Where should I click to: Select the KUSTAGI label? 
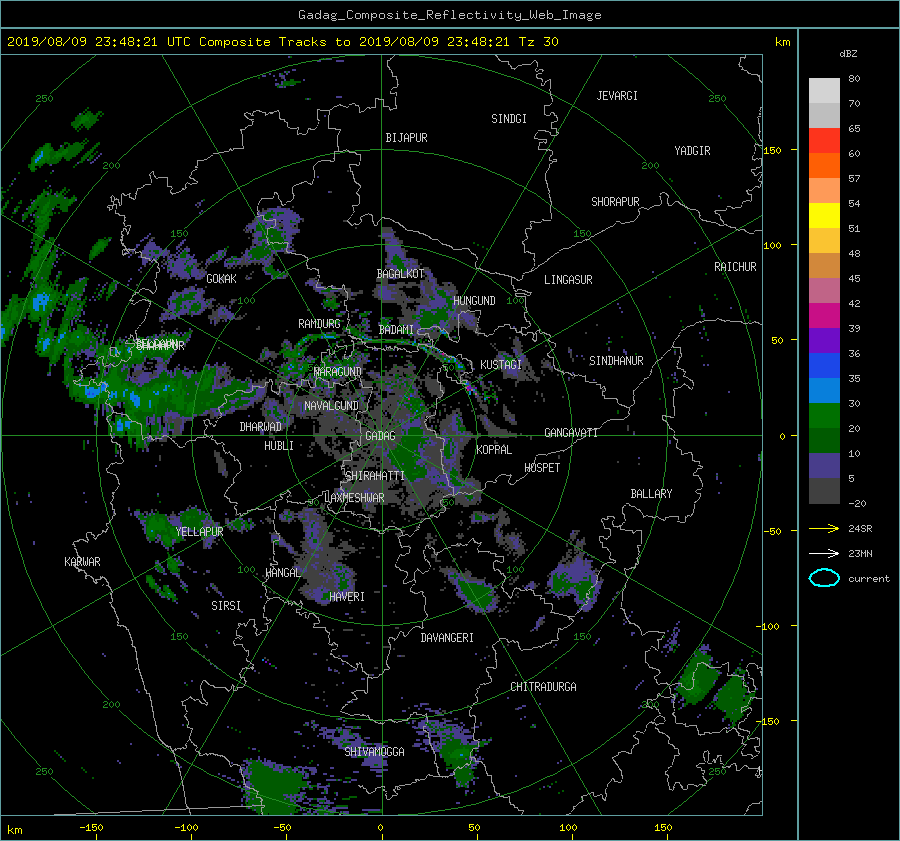(501, 365)
